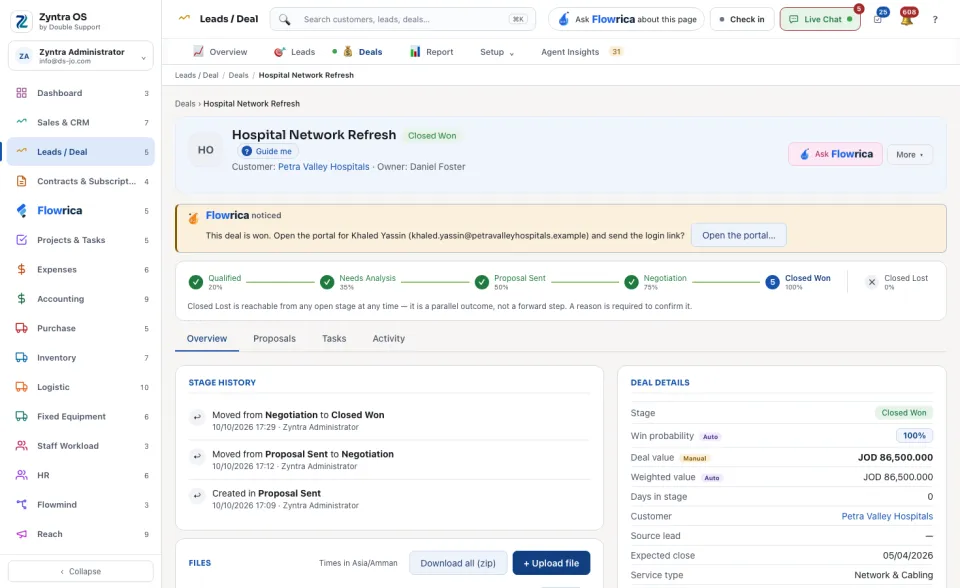Open Projects & Tasks sidebar icon
Viewport: 960px width, 588px height.
[21, 240]
